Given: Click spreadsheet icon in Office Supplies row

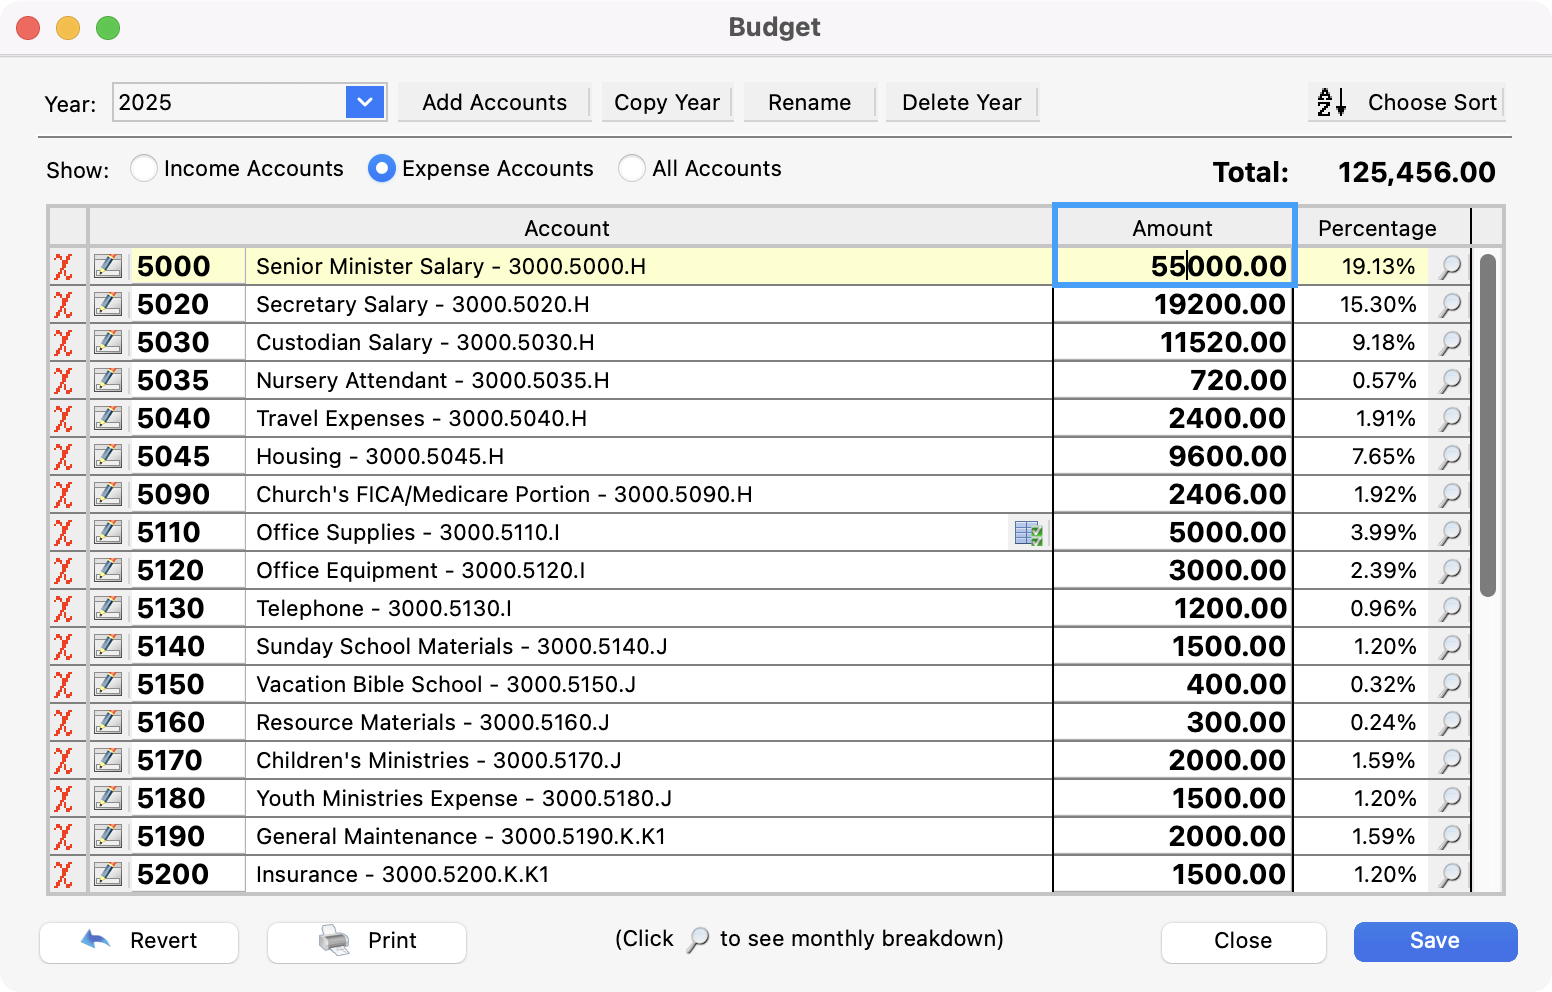Looking at the screenshot, I should click(x=1028, y=533).
